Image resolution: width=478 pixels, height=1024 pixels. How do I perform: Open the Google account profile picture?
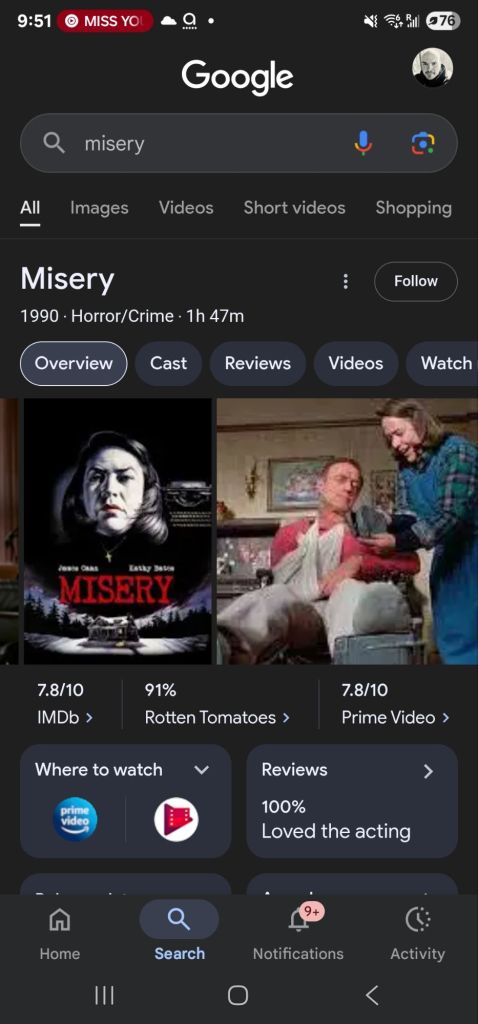[432, 67]
